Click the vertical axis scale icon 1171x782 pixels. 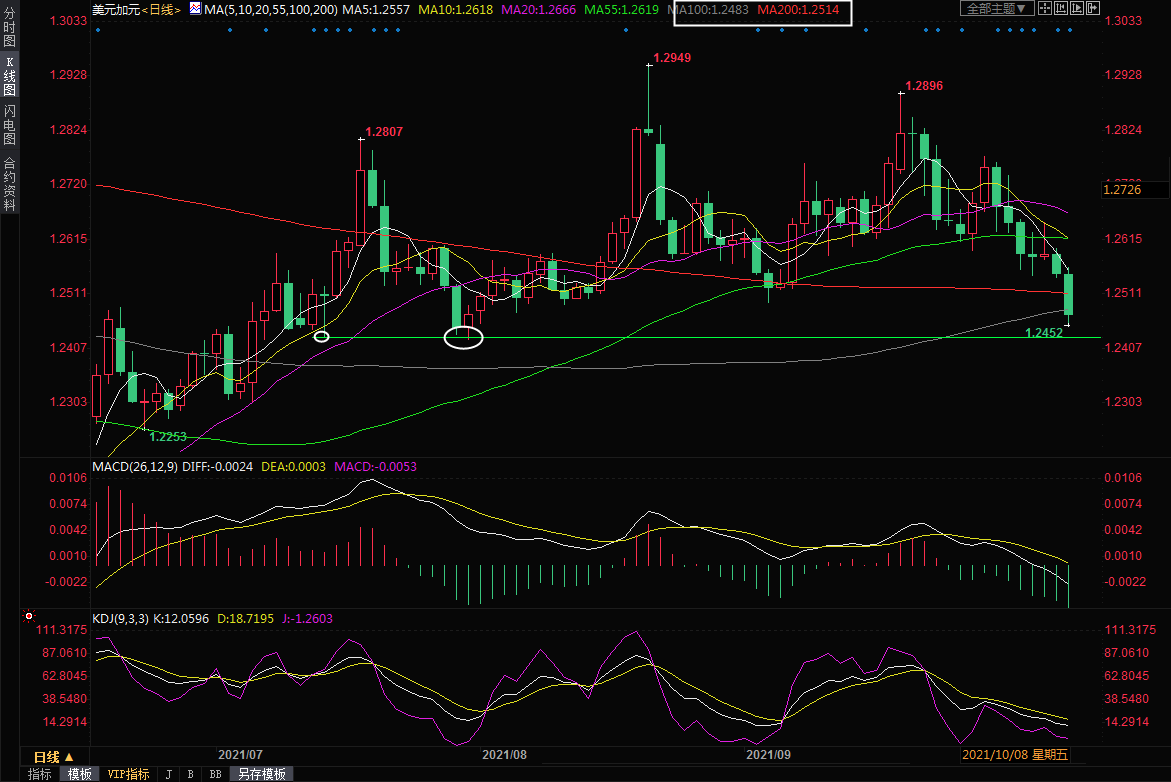click(x=1061, y=9)
